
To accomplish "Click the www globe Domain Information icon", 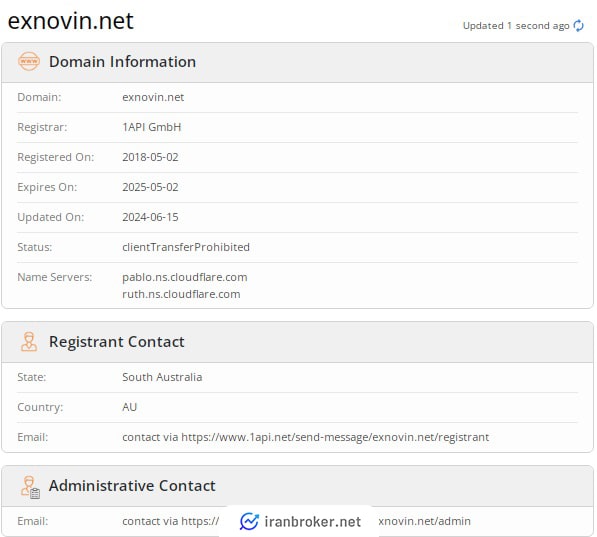I will pos(29,61).
